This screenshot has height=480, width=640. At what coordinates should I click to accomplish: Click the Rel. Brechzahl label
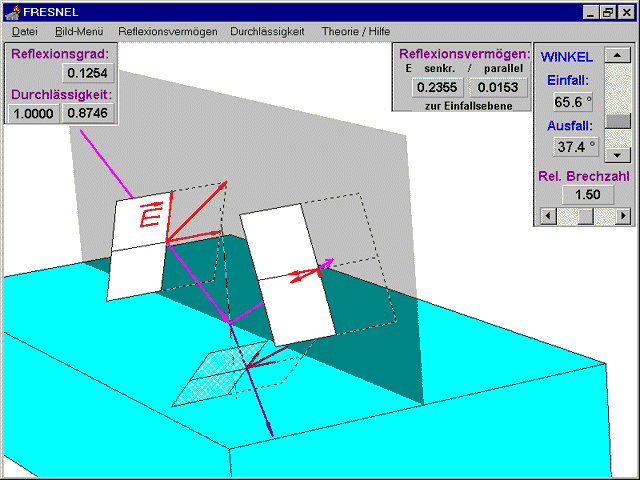[584, 176]
